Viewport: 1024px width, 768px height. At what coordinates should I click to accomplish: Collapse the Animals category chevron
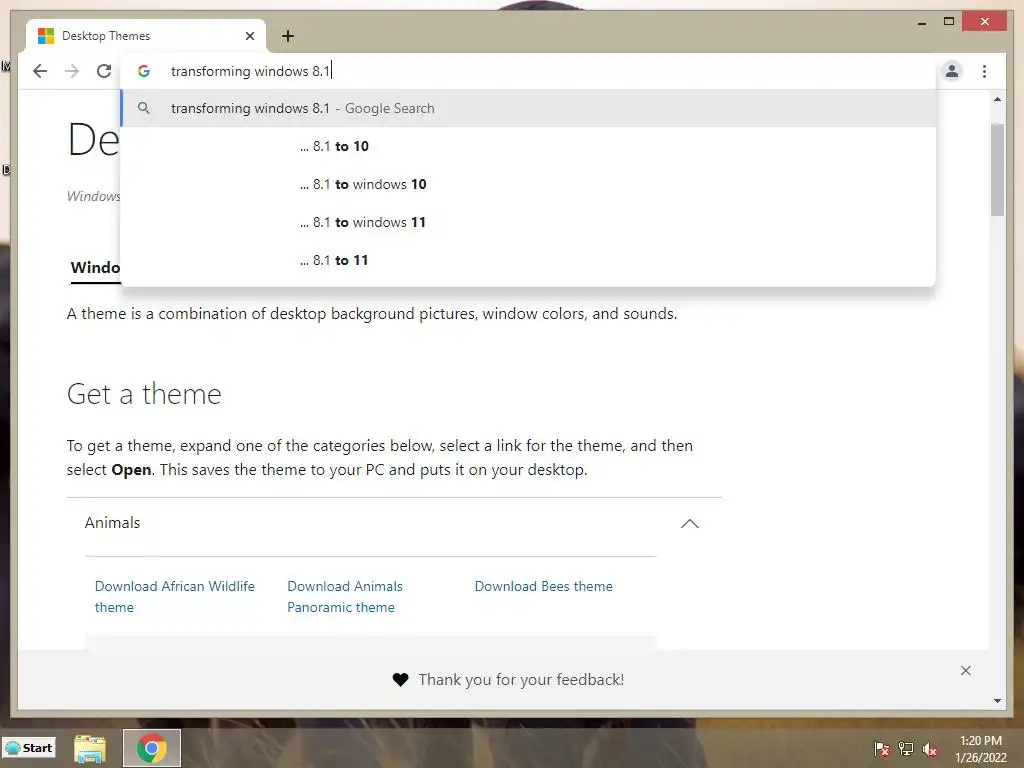coord(690,524)
